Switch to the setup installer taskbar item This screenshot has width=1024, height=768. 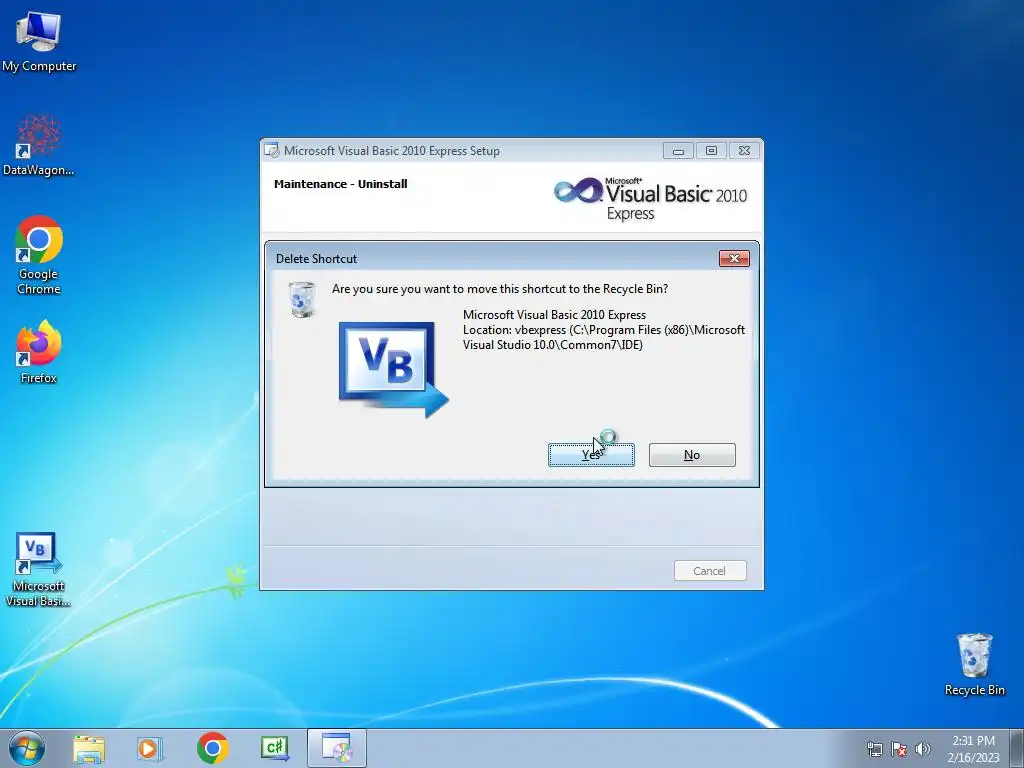tap(337, 748)
